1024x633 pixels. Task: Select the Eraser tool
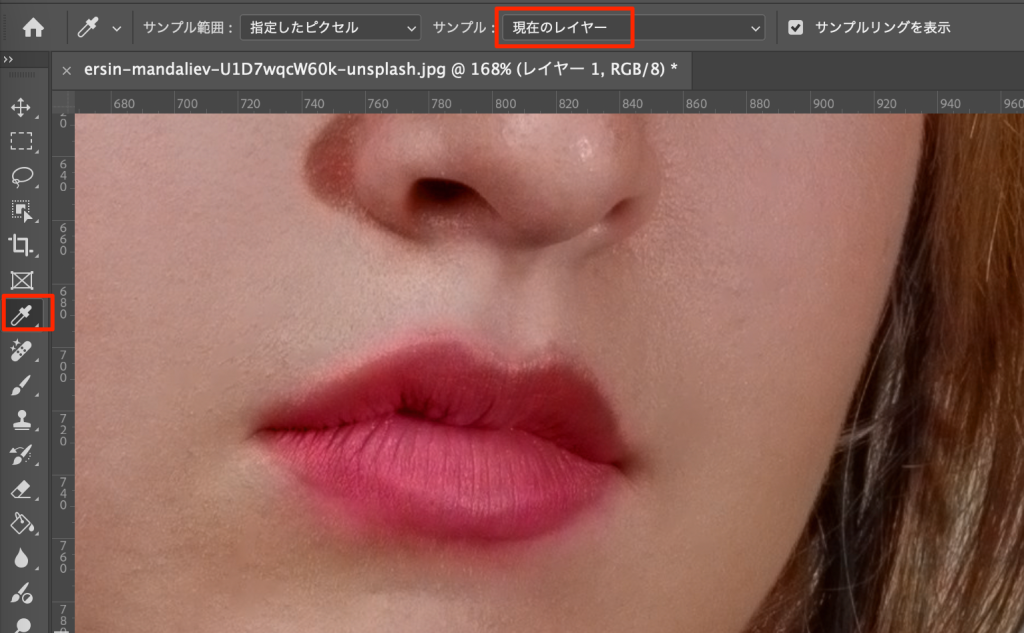[21, 489]
